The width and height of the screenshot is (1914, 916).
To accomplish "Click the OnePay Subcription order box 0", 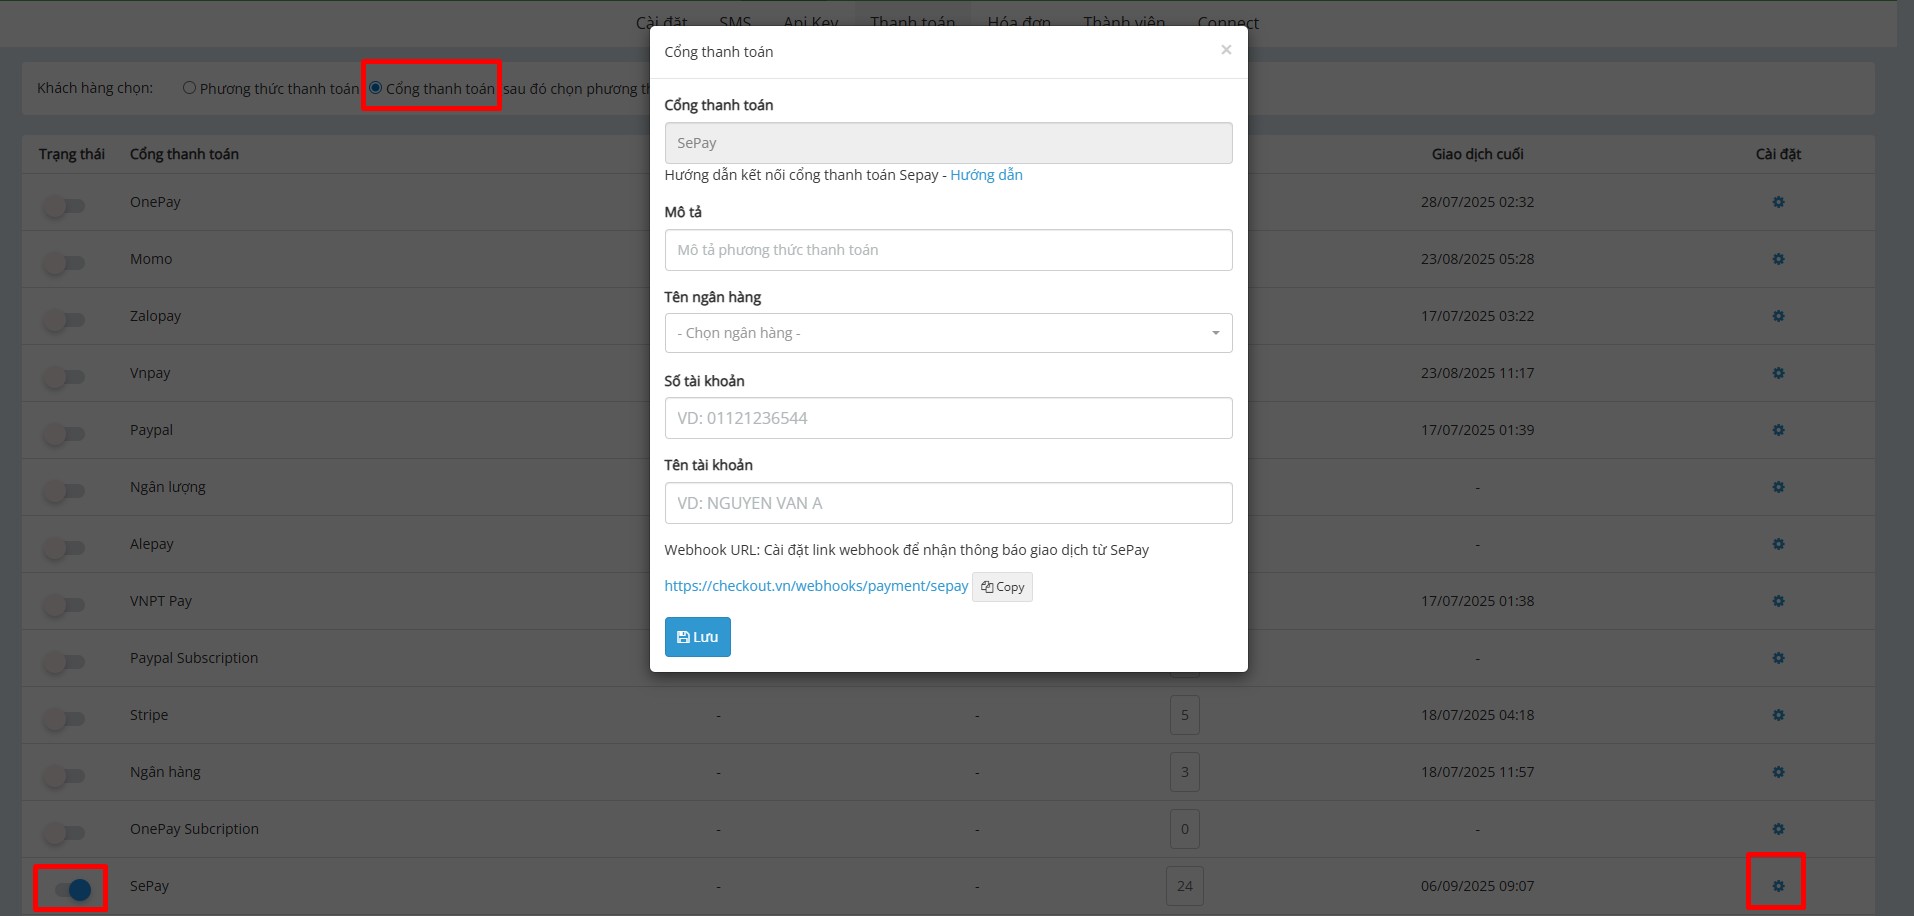I will [x=1185, y=829].
